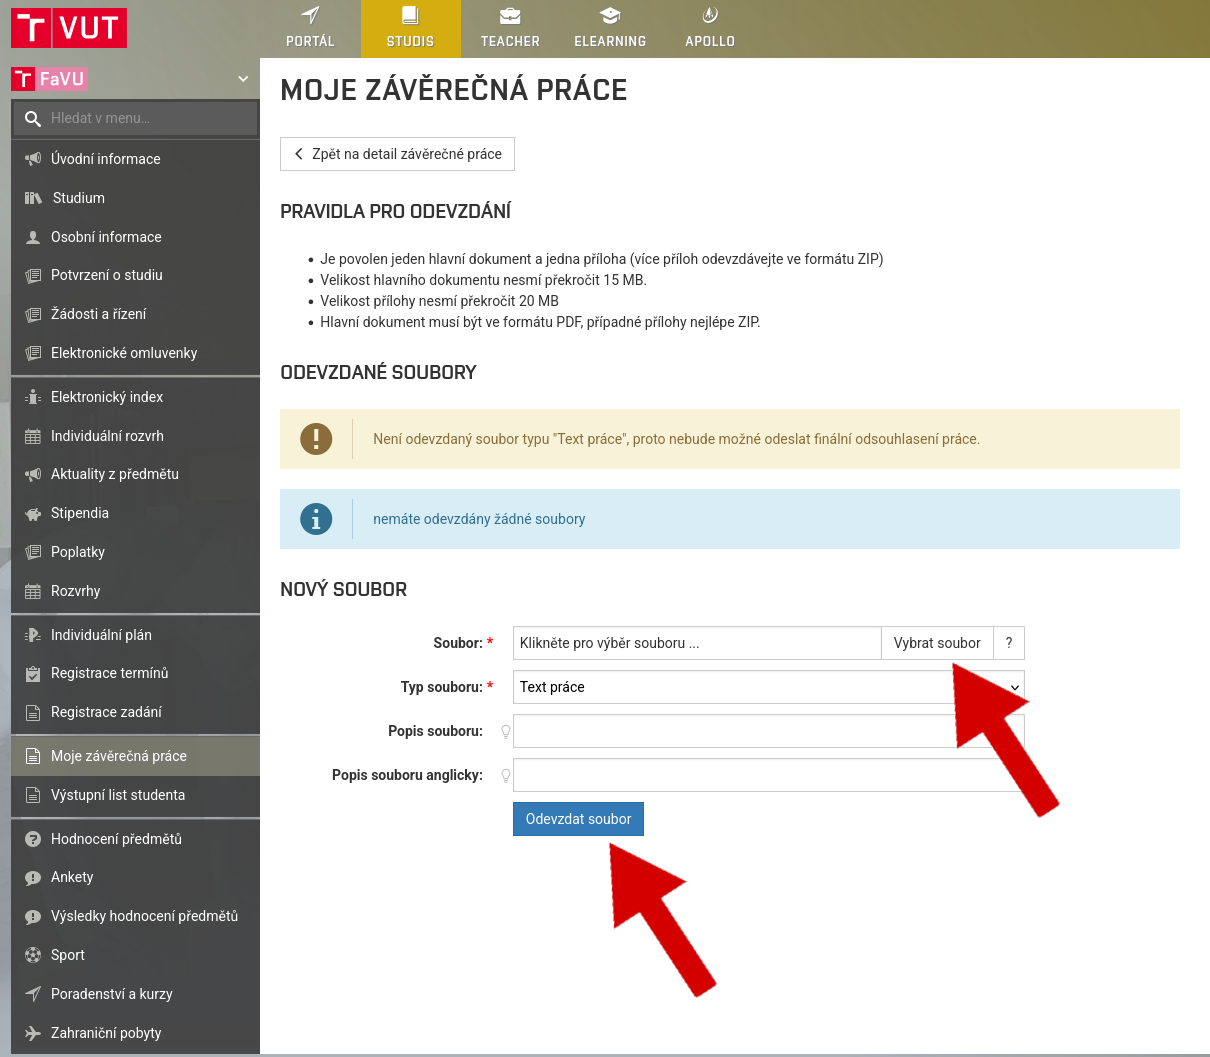The height and width of the screenshot is (1057, 1210).
Task: Click the megaphone icon next to Úvodní informace
Action: tap(33, 159)
